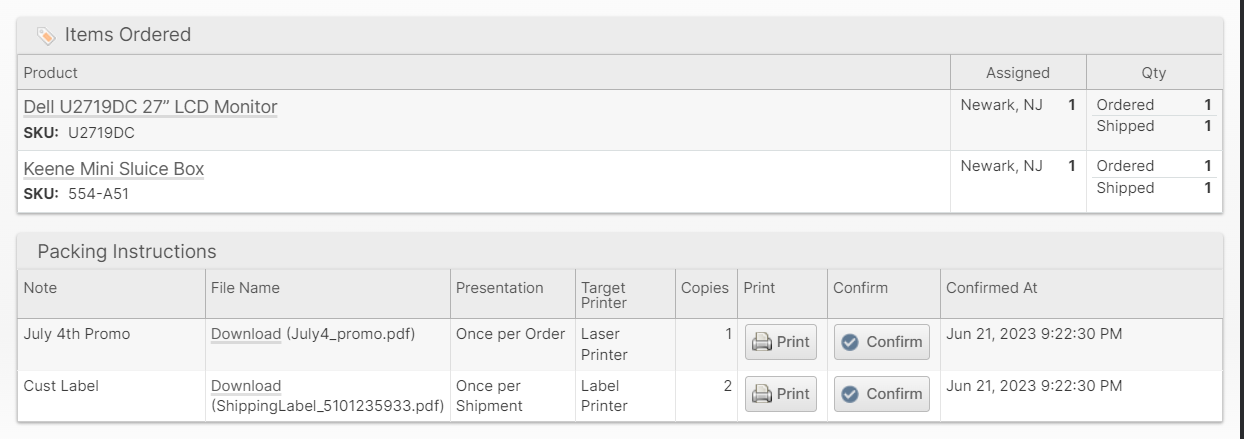Click the File Name column header
The width and height of the screenshot is (1244, 439).
point(245,288)
